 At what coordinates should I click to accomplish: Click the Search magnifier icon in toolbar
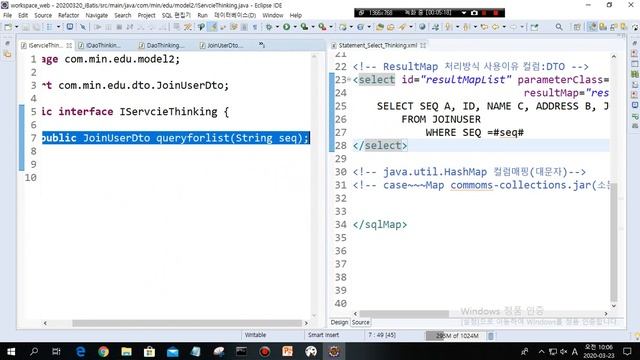coord(559,27)
